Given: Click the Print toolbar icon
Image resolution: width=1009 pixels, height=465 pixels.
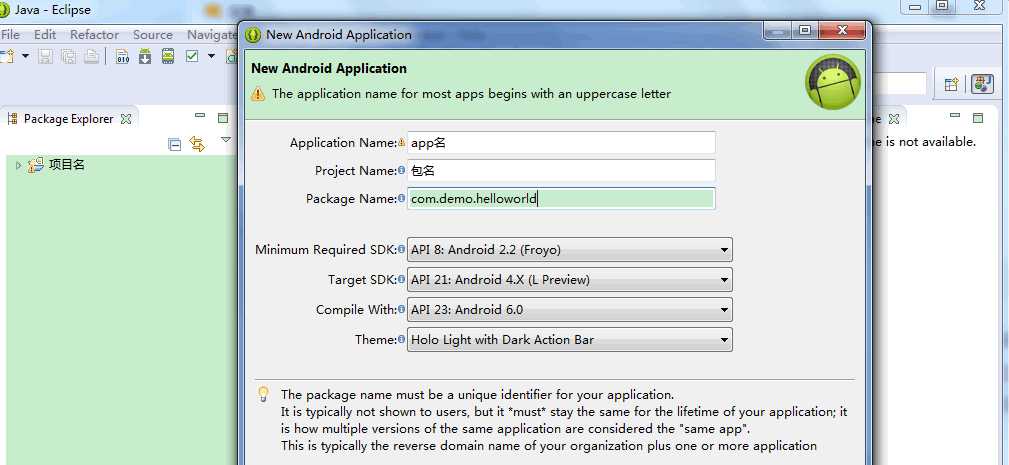Looking at the screenshot, I should [x=91, y=56].
